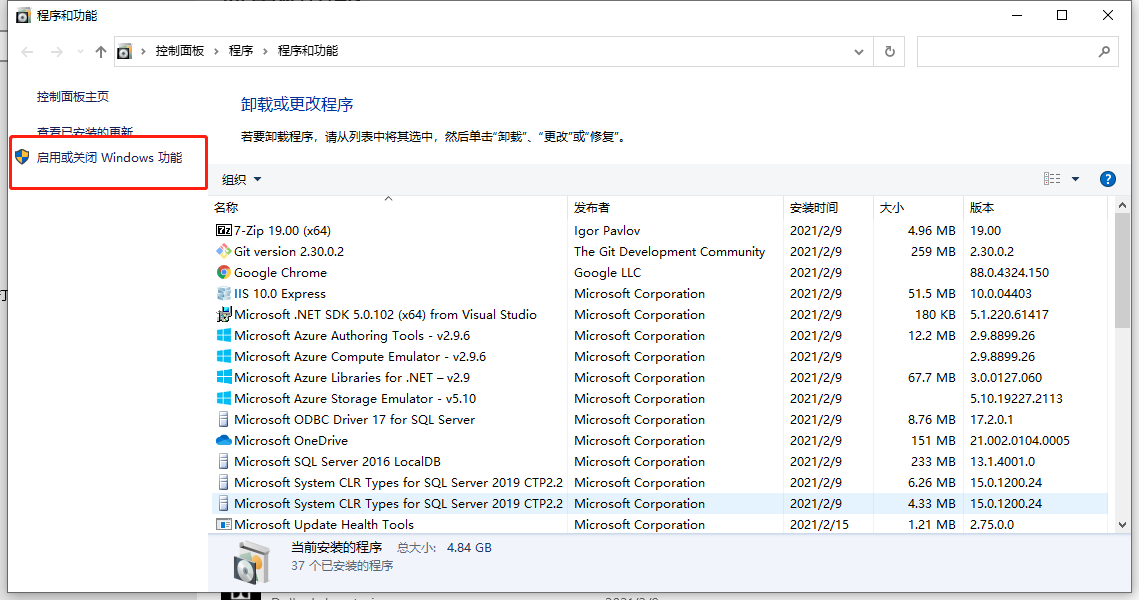Navigate to 控制面板 breadcrumb

pyautogui.click(x=179, y=51)
